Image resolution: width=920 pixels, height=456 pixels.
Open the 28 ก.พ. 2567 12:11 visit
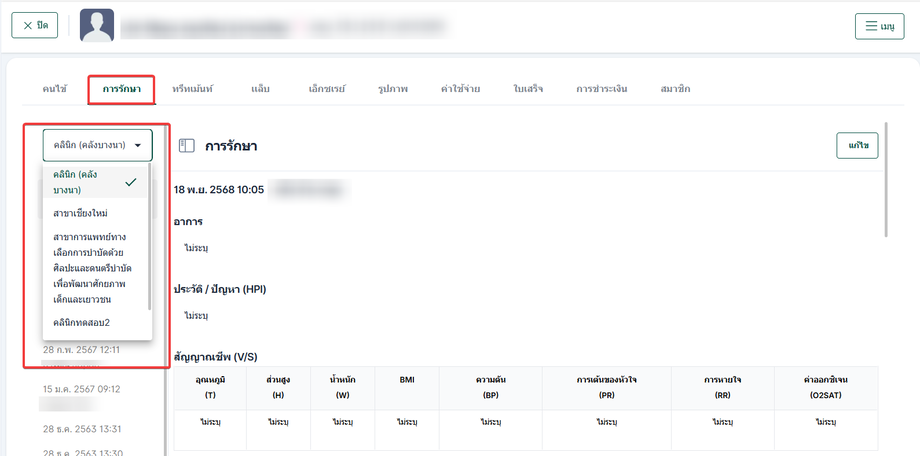tap(81, 350)
